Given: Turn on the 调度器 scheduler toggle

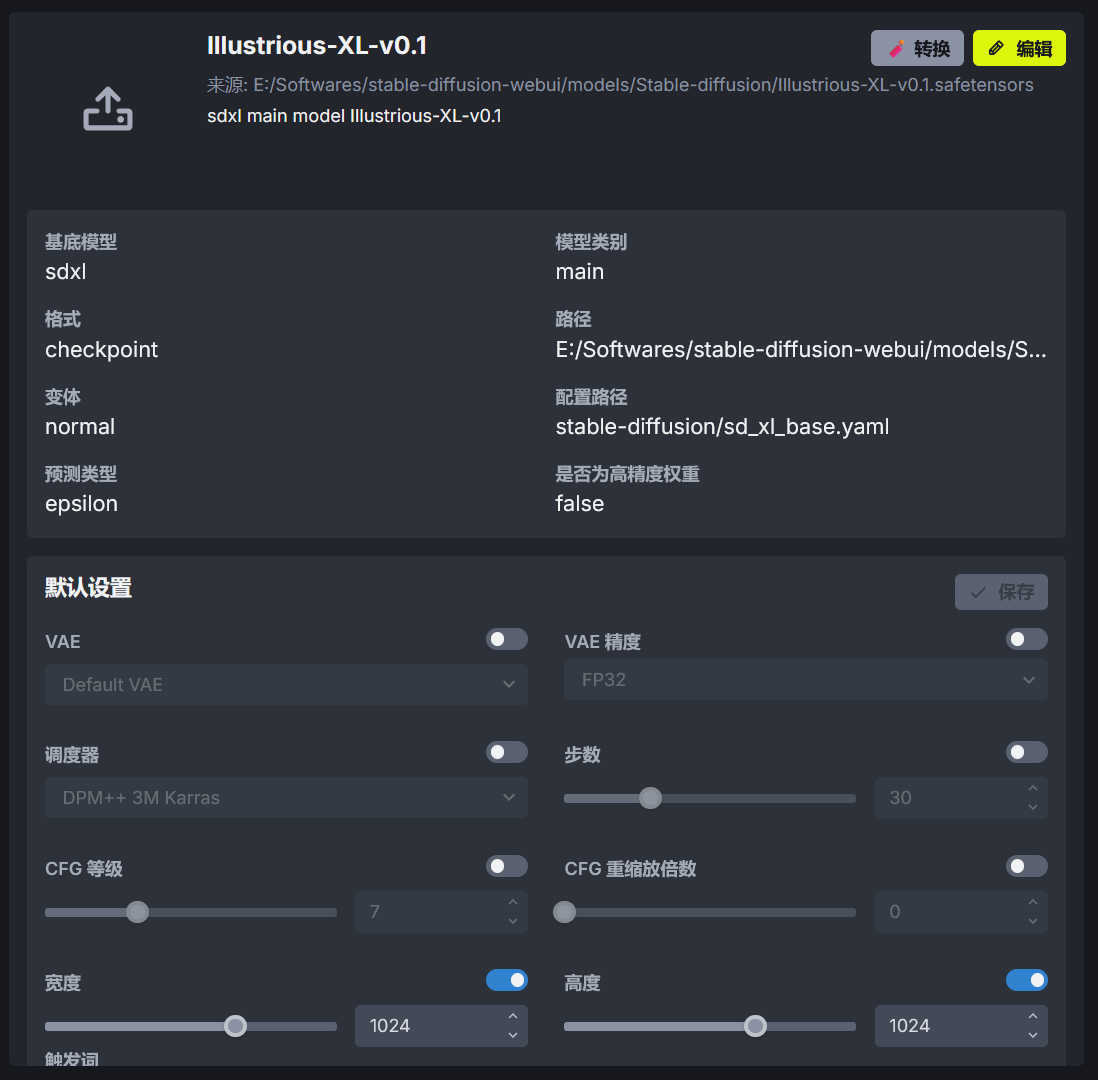Looking at the screenshot, I should tap(506, 752).
